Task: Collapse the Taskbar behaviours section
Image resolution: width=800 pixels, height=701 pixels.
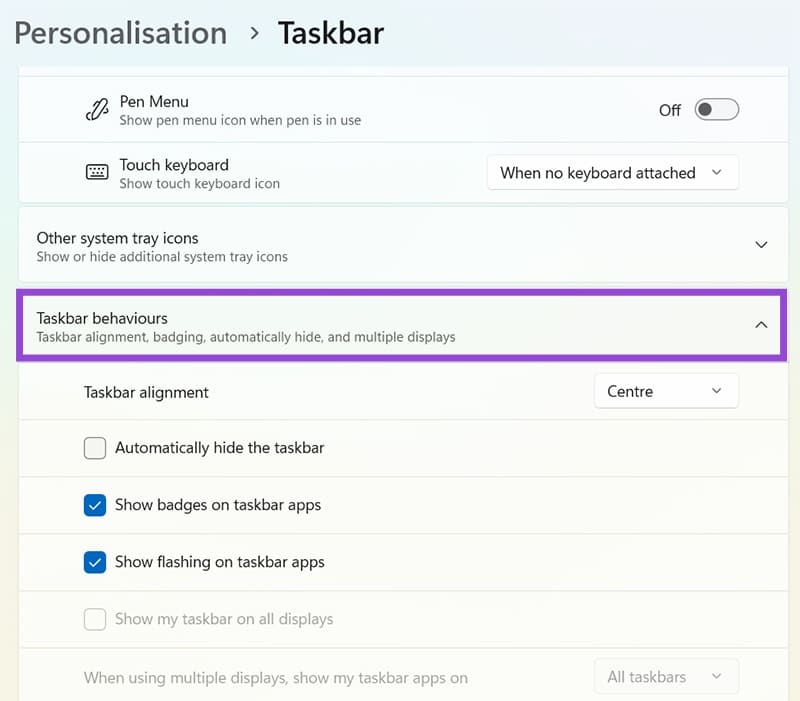Action: [x=761, y=324]
